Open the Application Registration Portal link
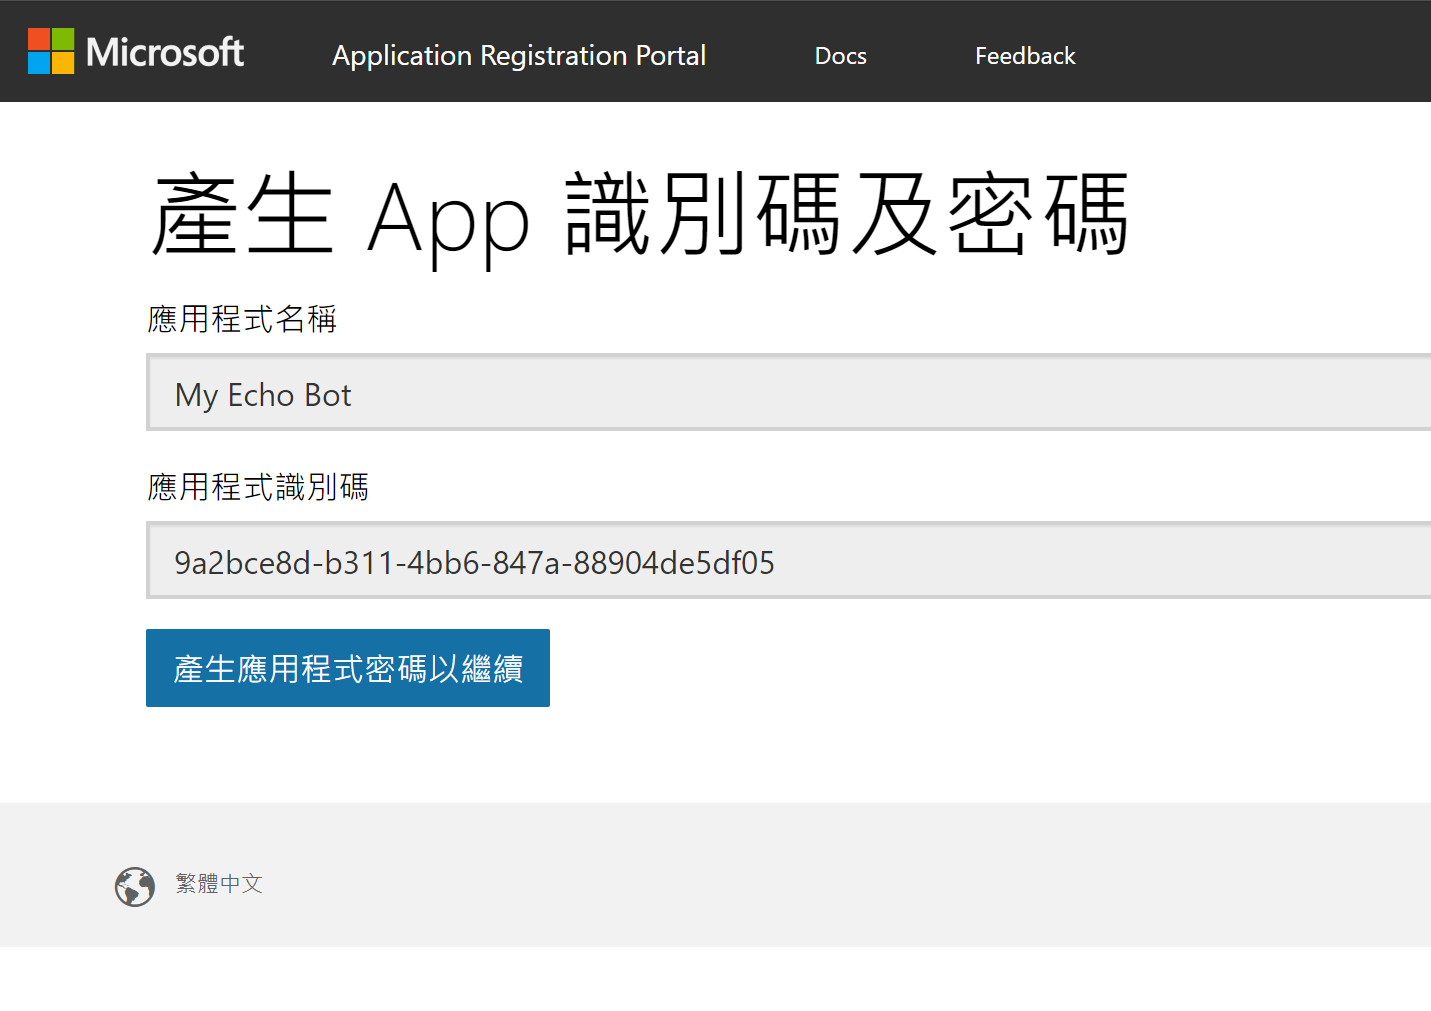 (519, 55)
